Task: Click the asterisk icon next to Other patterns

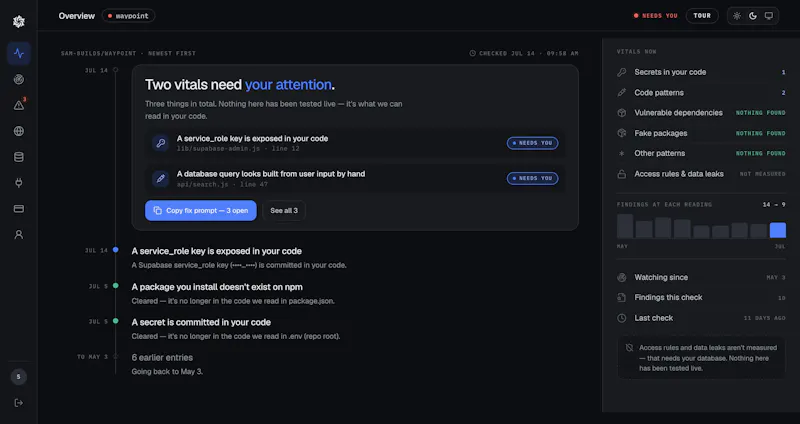Action: click(x=621, y=153)
